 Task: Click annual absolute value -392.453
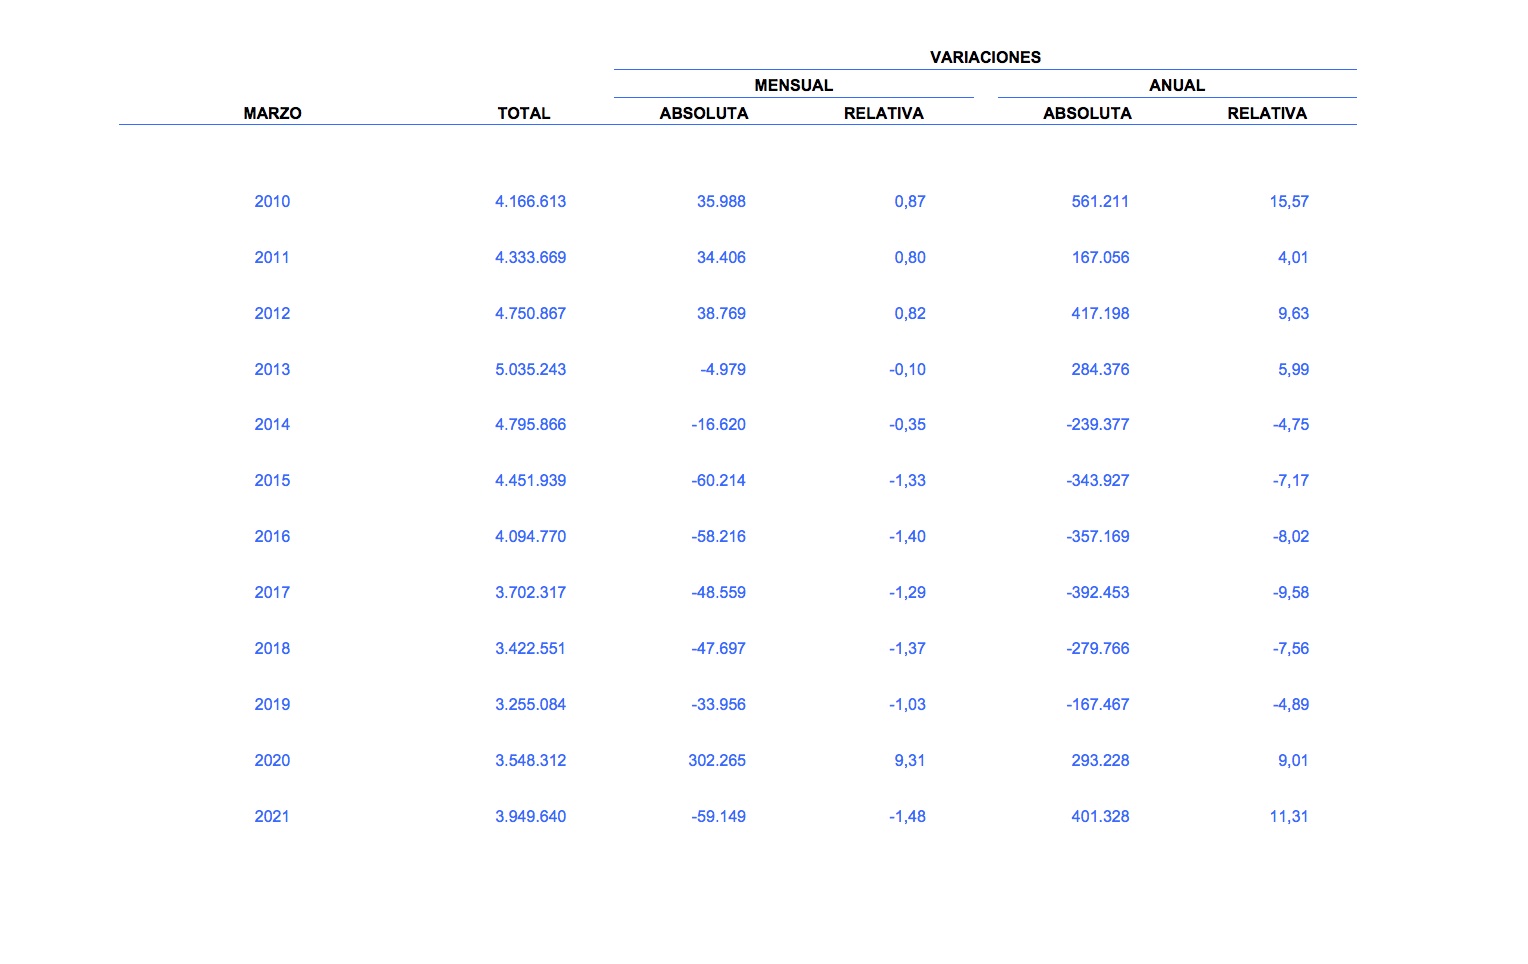(1098, 592)
